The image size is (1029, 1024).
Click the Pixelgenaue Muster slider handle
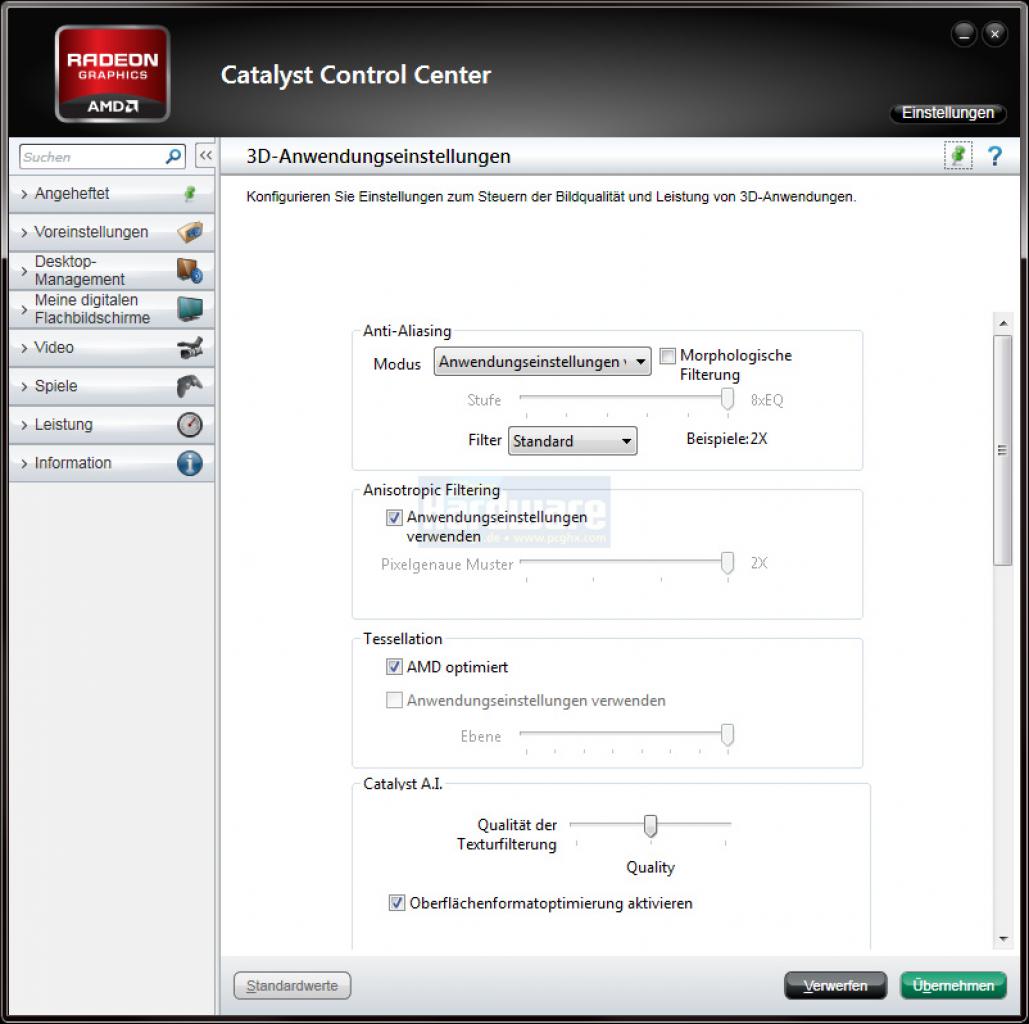[x=727, y=563]
